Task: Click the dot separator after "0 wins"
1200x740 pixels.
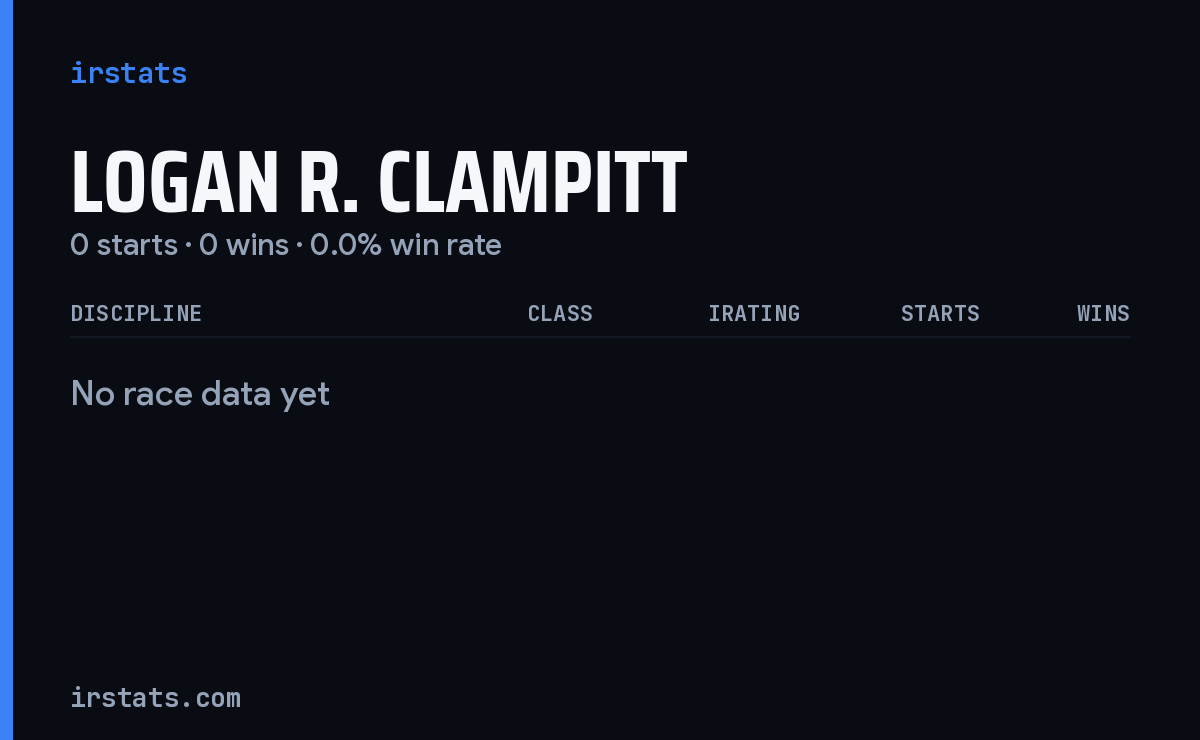Action: point(299,246)
